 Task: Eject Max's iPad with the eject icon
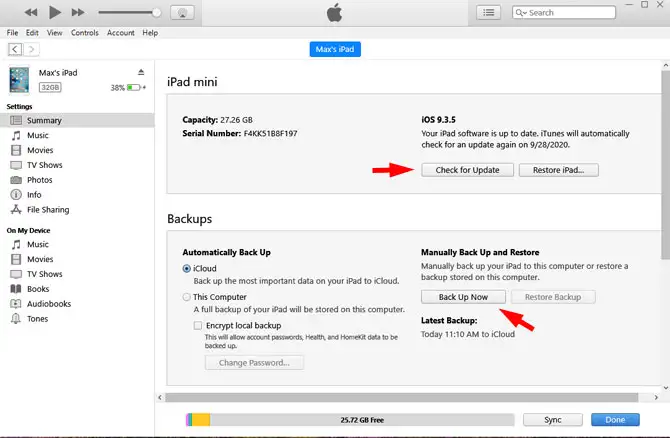pos(141,72)
